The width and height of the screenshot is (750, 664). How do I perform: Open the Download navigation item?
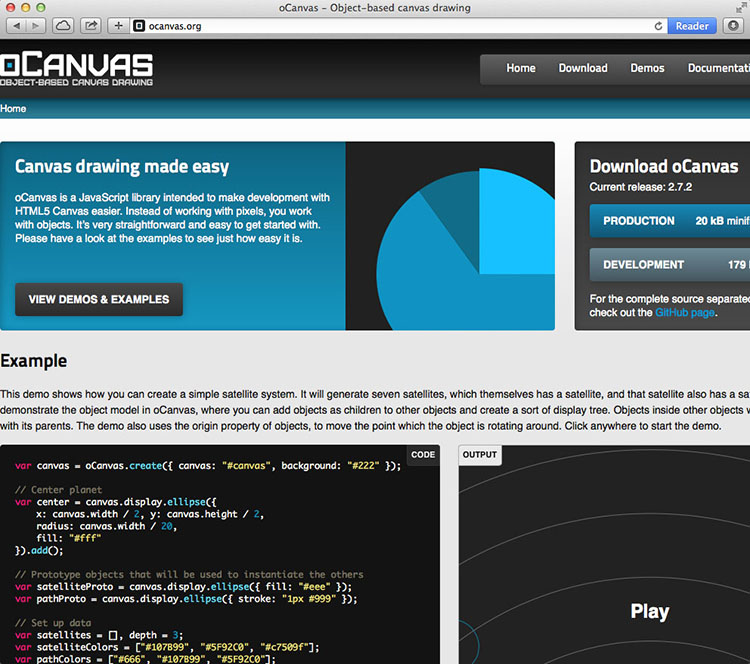583,68
